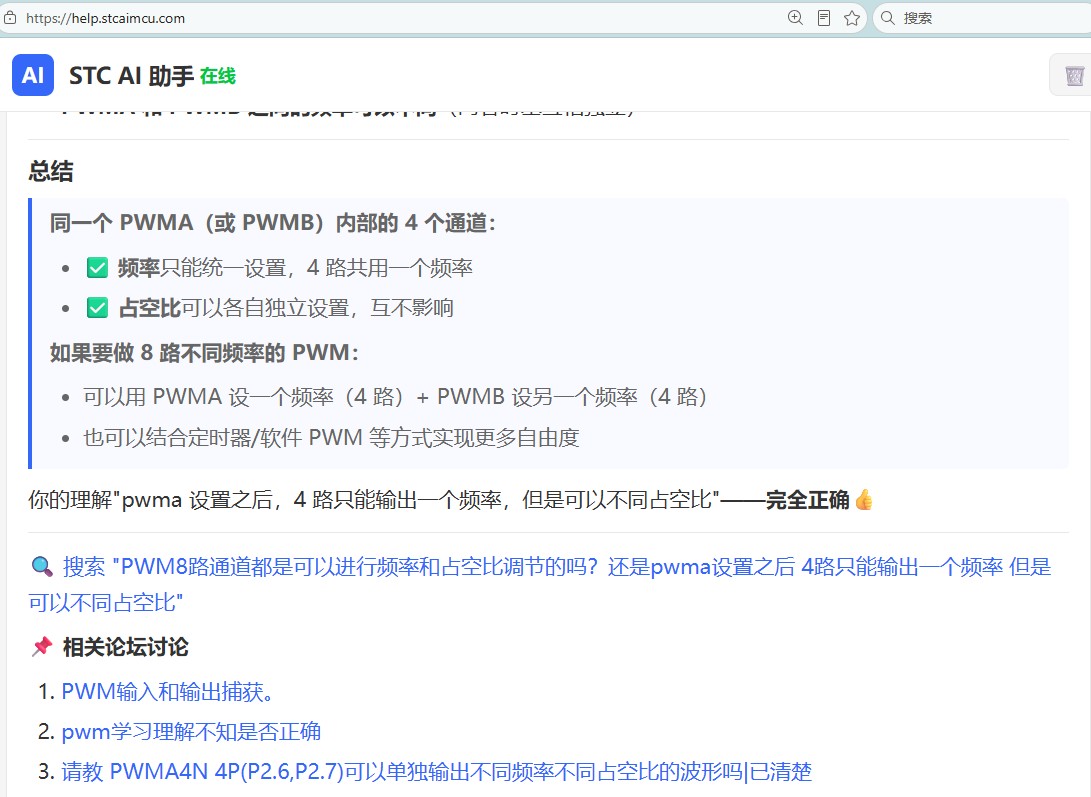Click the STC AI 助手 title
The image size is (1091, 797).
131,75
